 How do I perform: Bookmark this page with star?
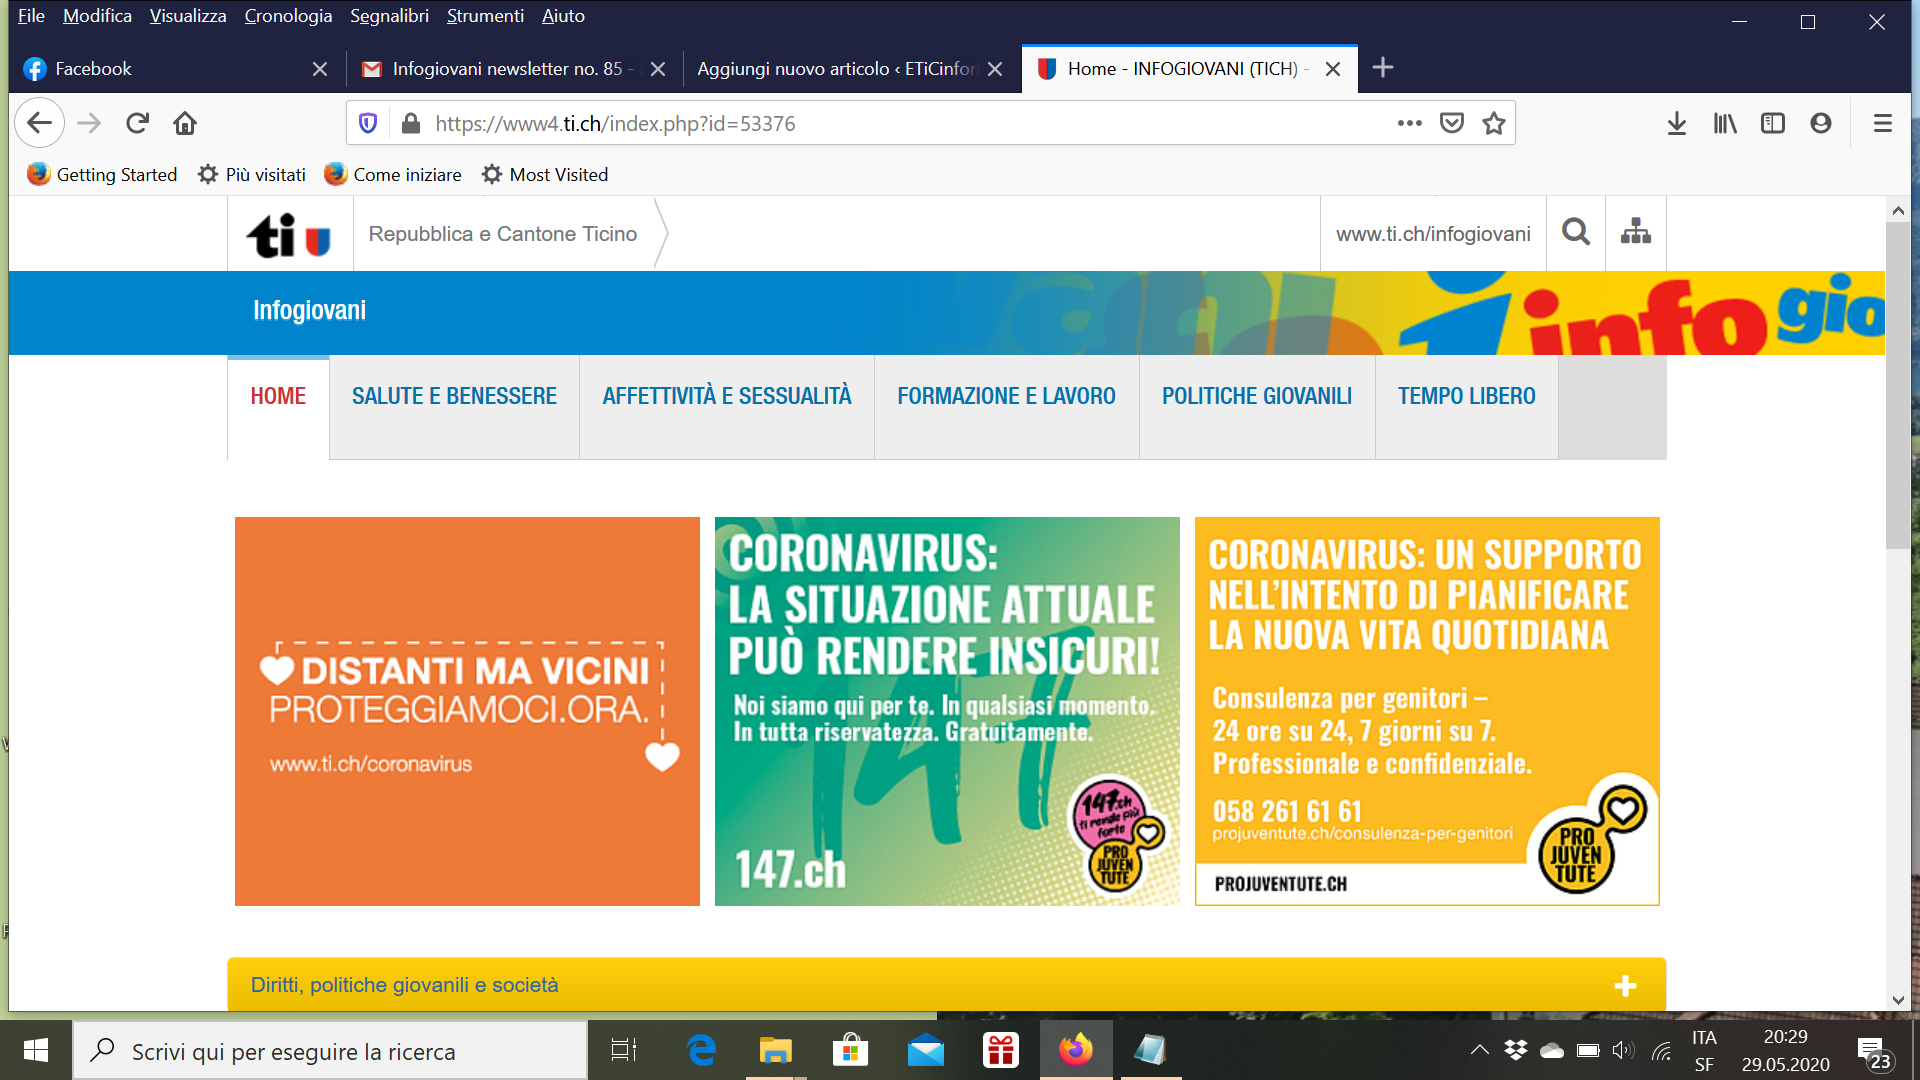click(x=1494, y=123)
